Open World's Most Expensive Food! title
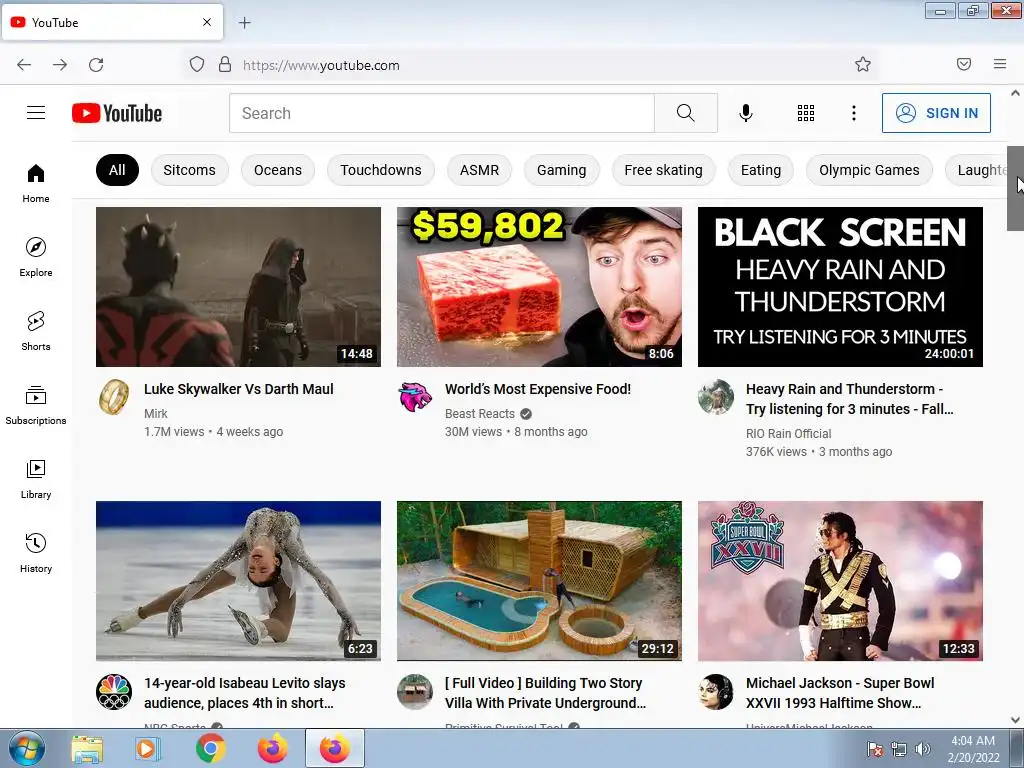The height and width of the screenshot is (768, 1024). pyautogui.click(x=537, y=389)
